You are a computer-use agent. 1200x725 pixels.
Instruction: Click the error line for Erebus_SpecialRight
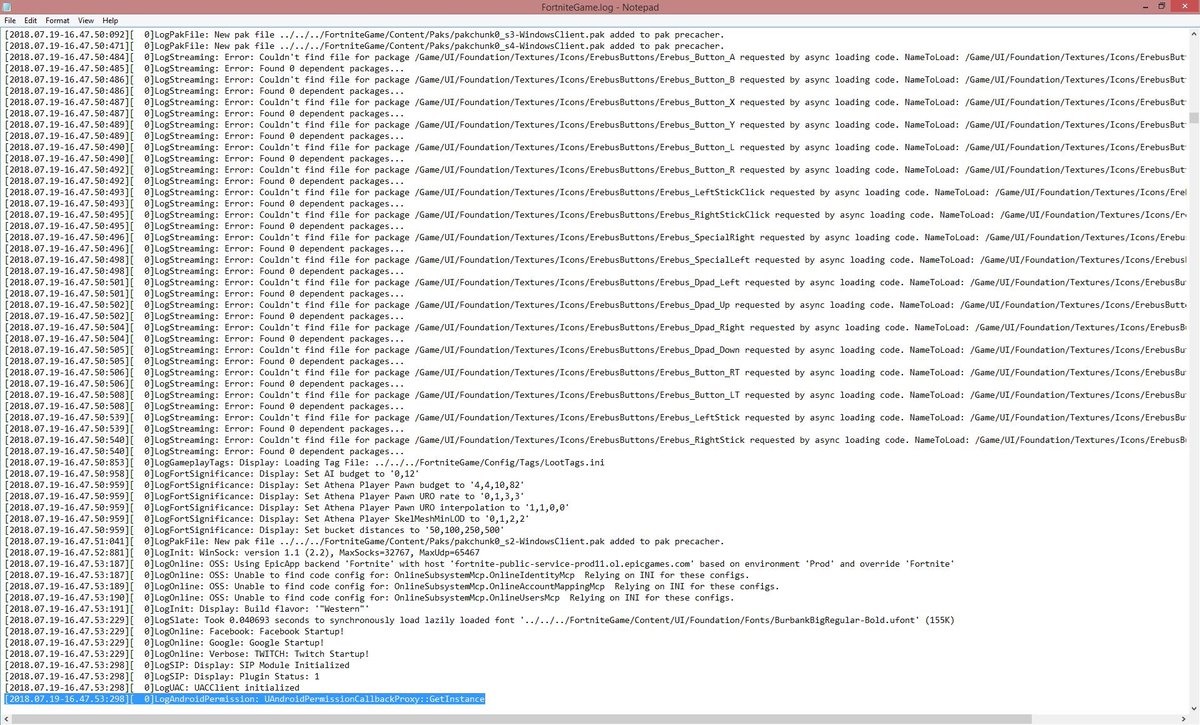click(597, 237)
